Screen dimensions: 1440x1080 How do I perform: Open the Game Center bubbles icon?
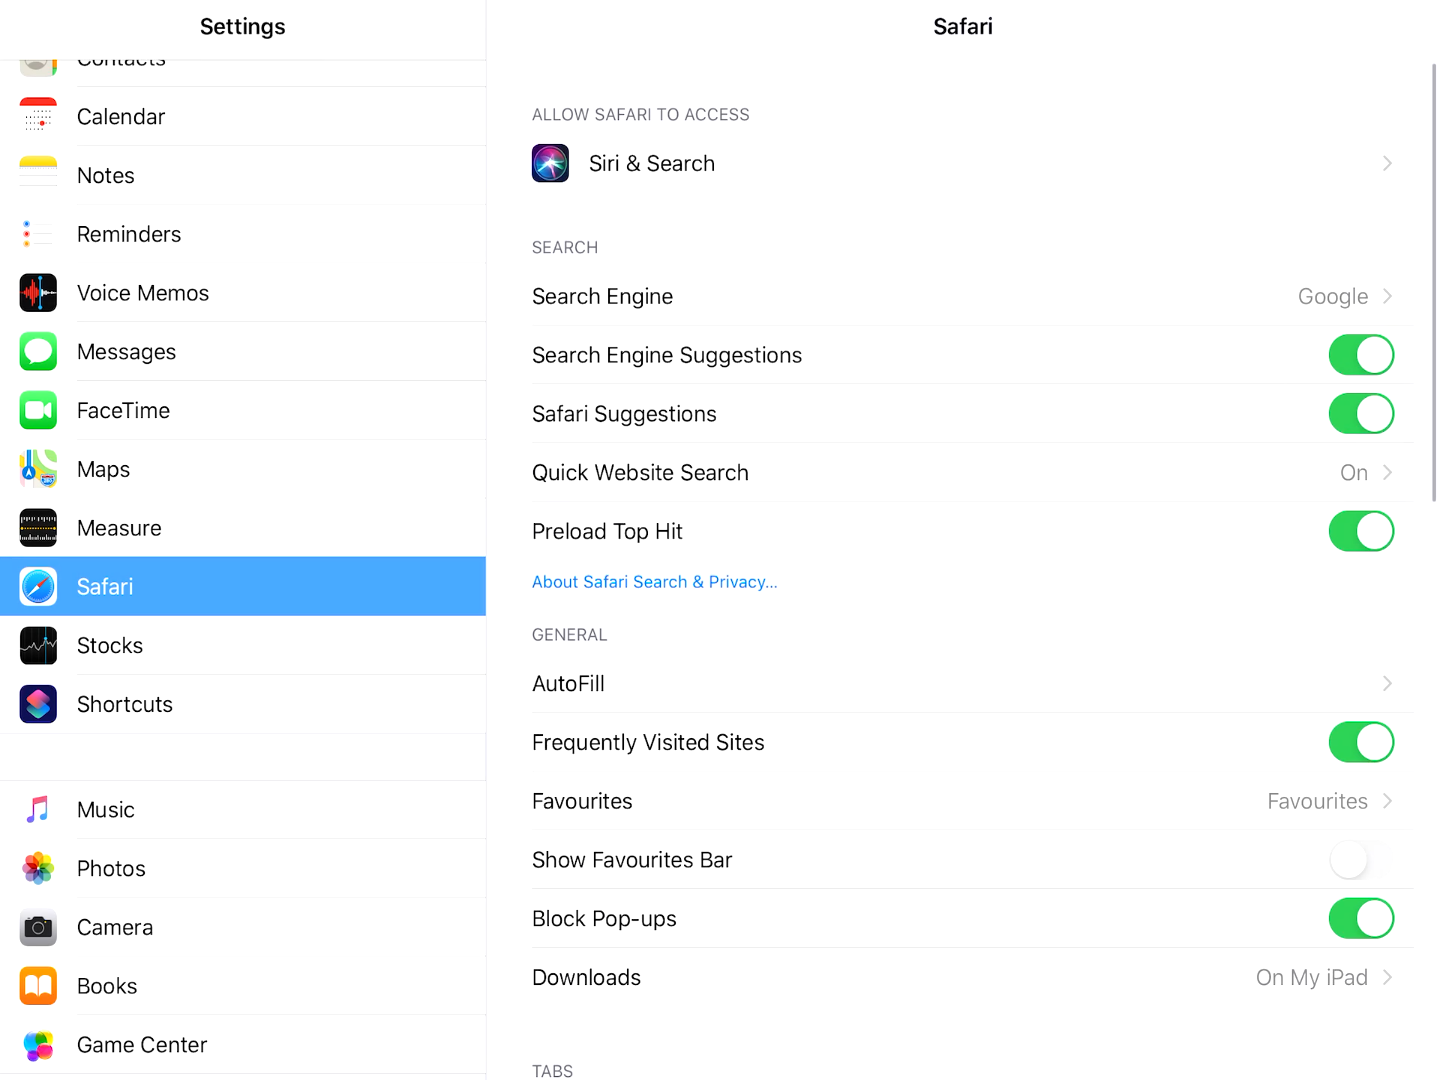coord(38,1045)
